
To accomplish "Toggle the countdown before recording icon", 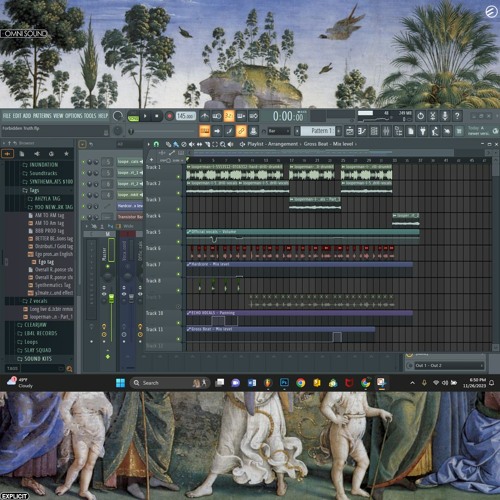I will click(x=229, y=116).
